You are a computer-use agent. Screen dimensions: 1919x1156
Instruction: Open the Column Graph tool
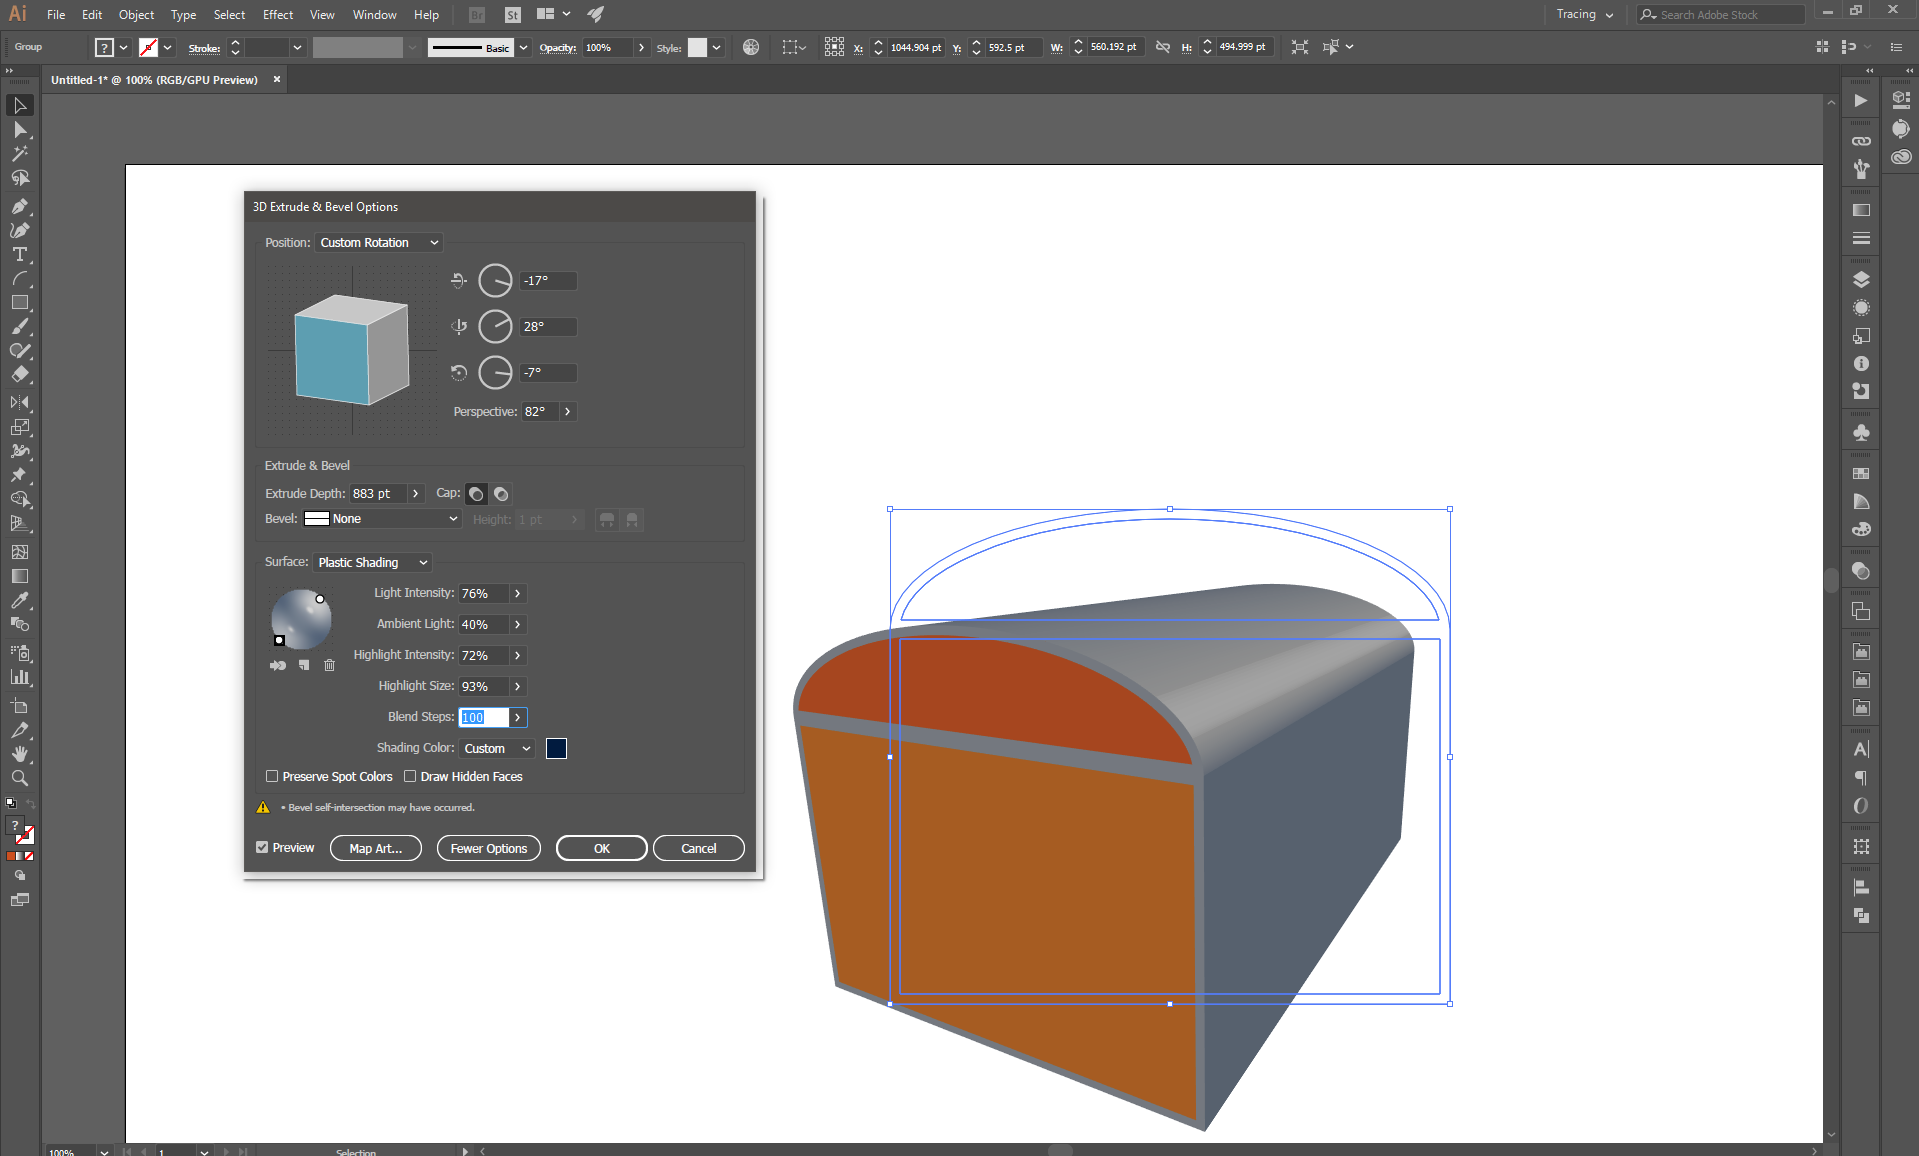pos(19,677)
